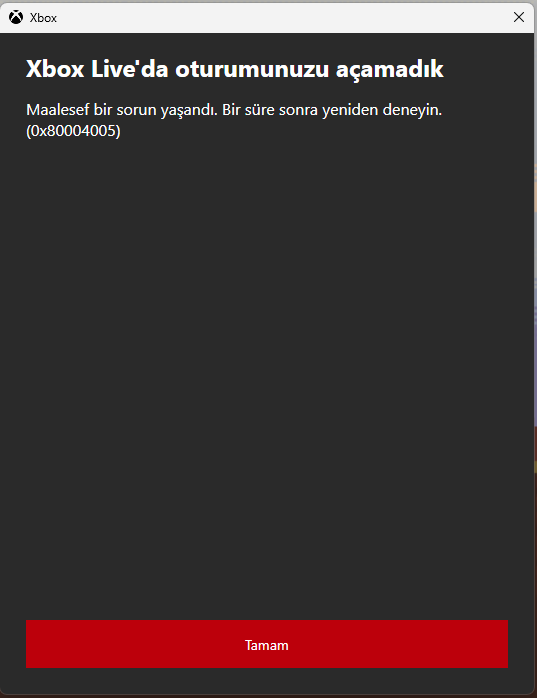Image resolution: width=537 pixels, height=698 pixels.
Task: Click the desktop wallpaper strip beside the dialog
Action: pos(535,312)
